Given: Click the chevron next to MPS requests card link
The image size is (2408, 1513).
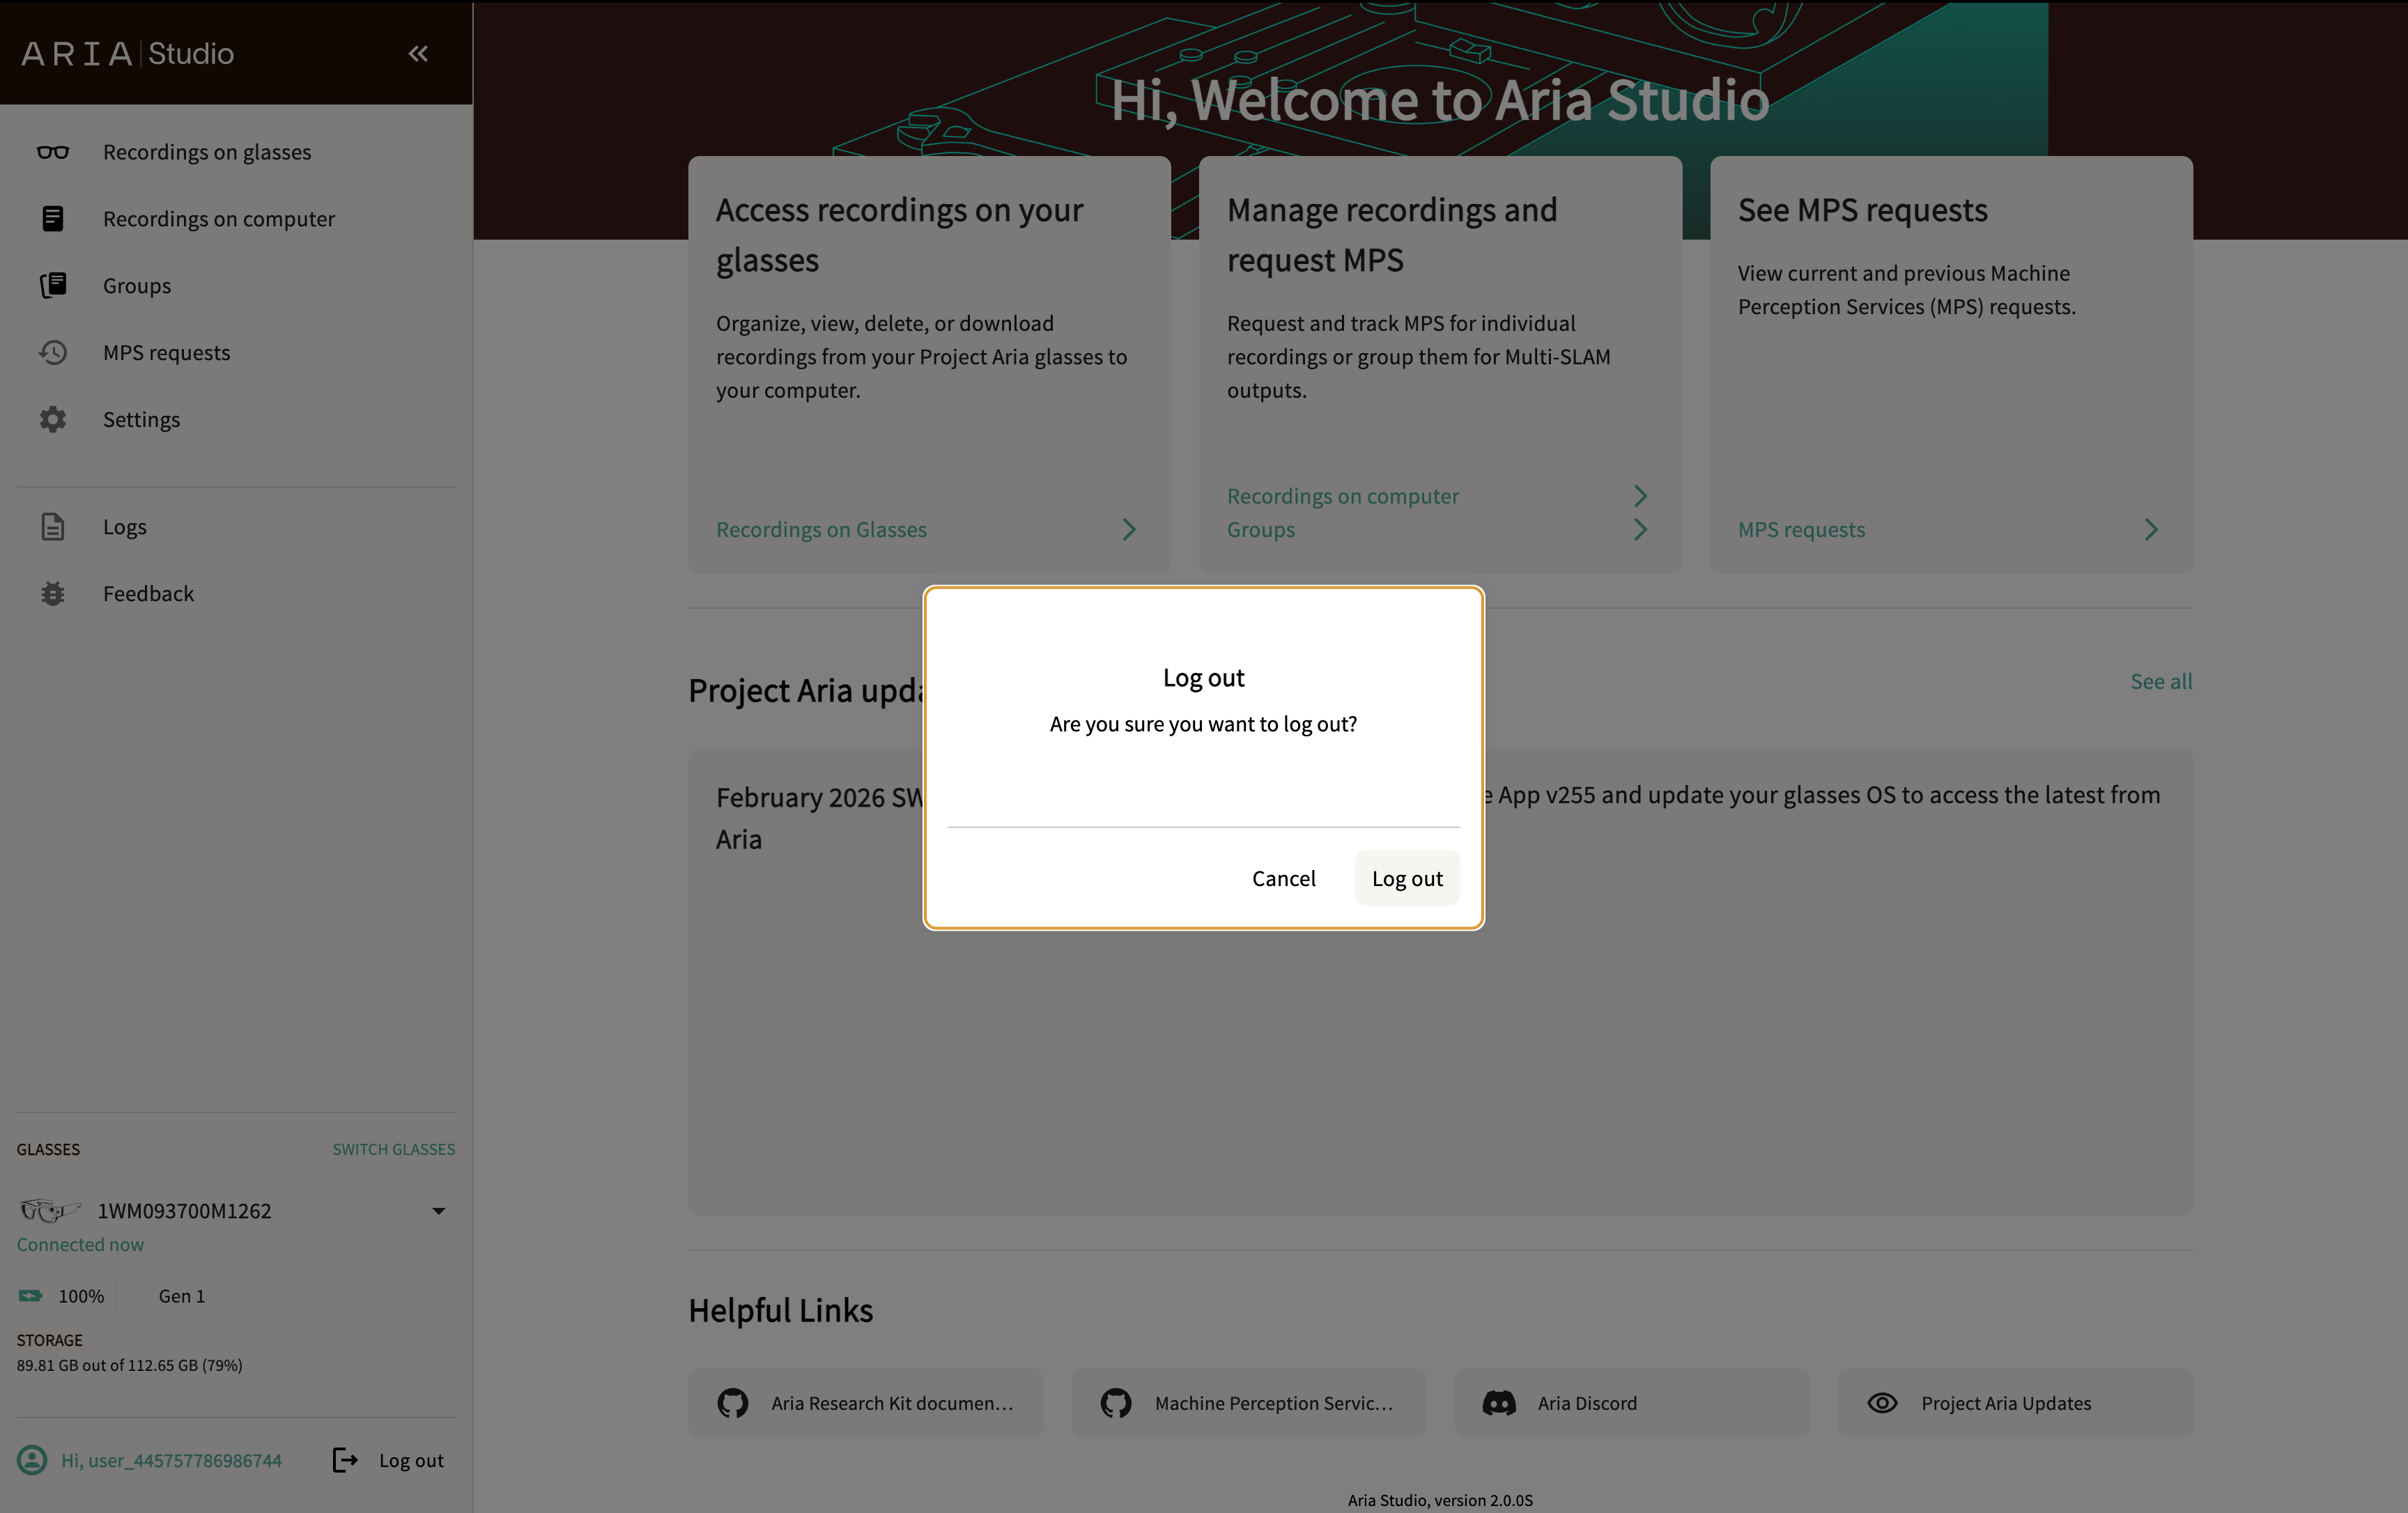Looking at the screenshot, I should click(2151, 530).
